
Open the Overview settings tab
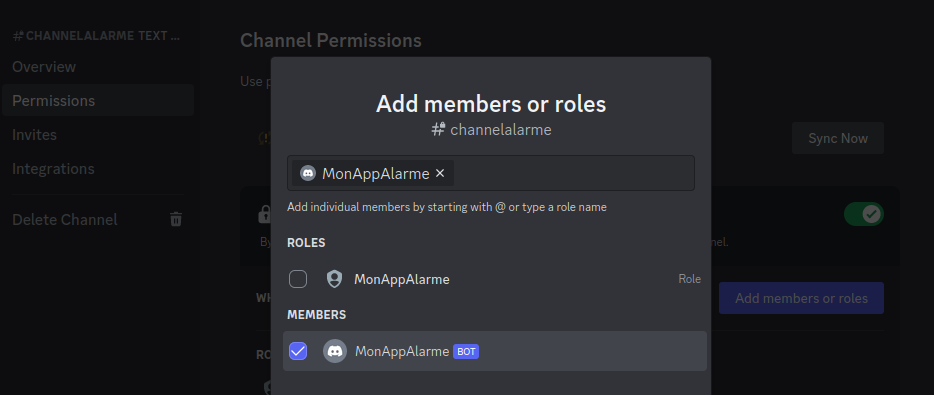click(44, 67)
